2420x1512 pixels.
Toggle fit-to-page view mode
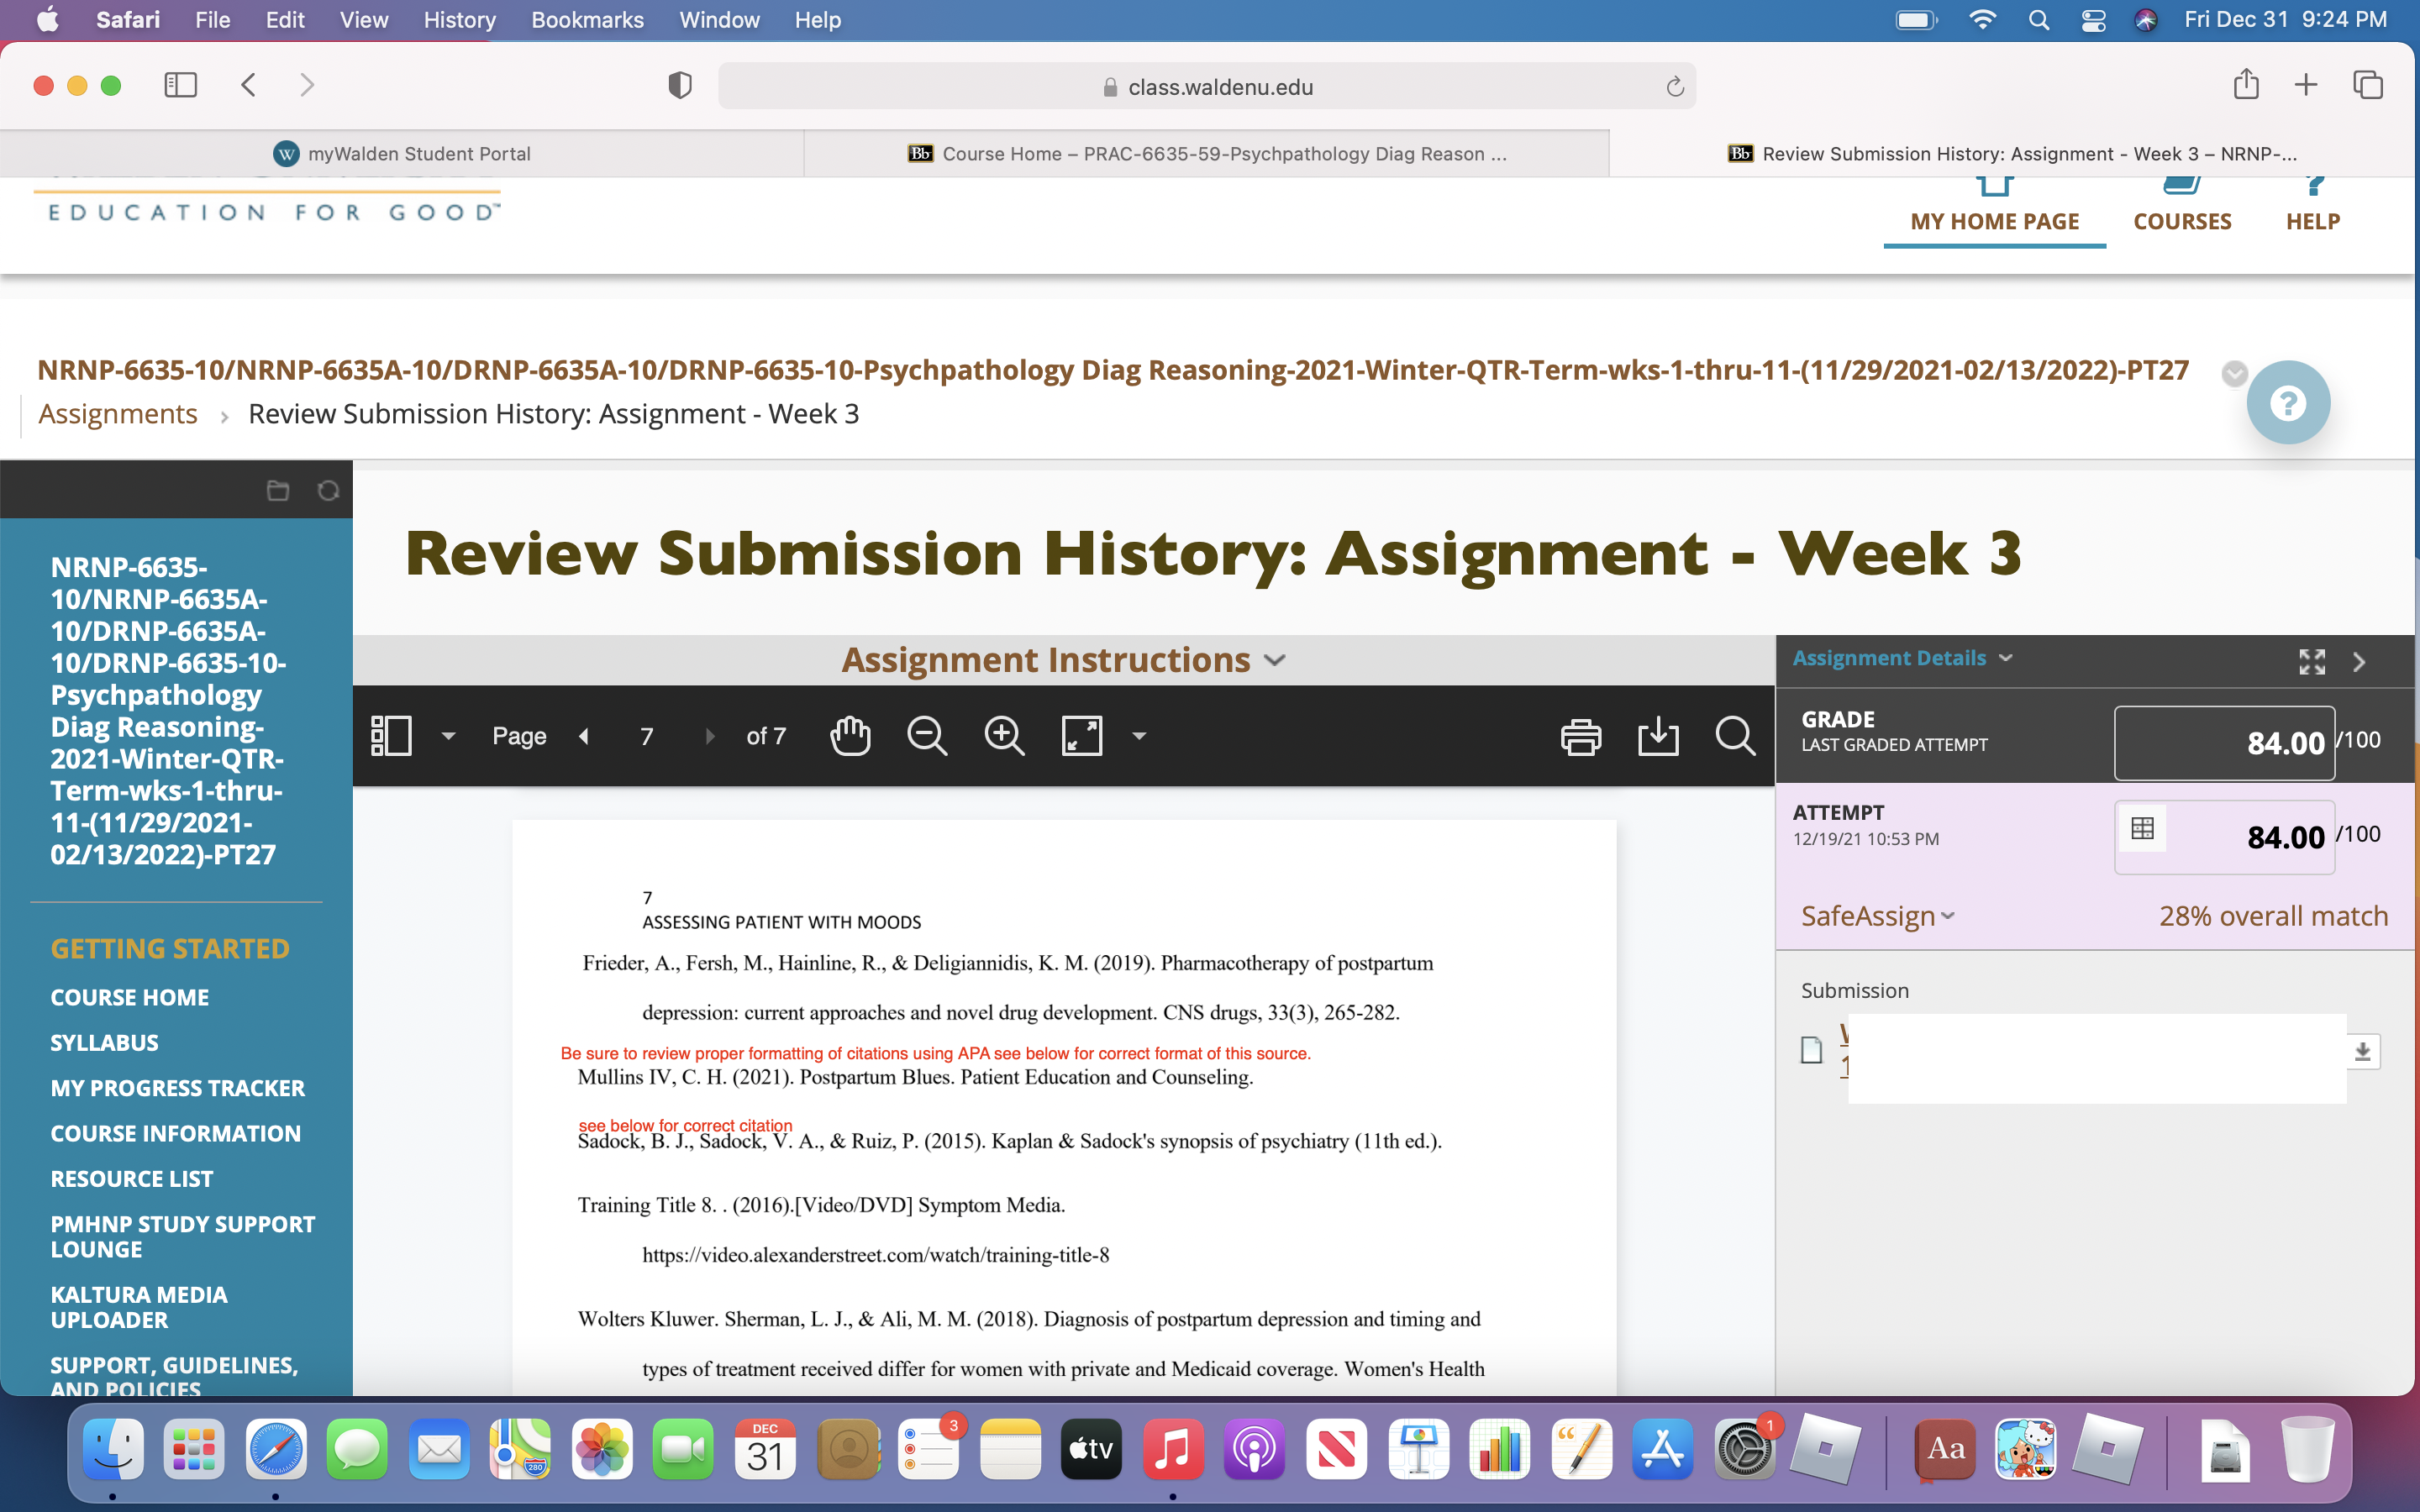1082,736
